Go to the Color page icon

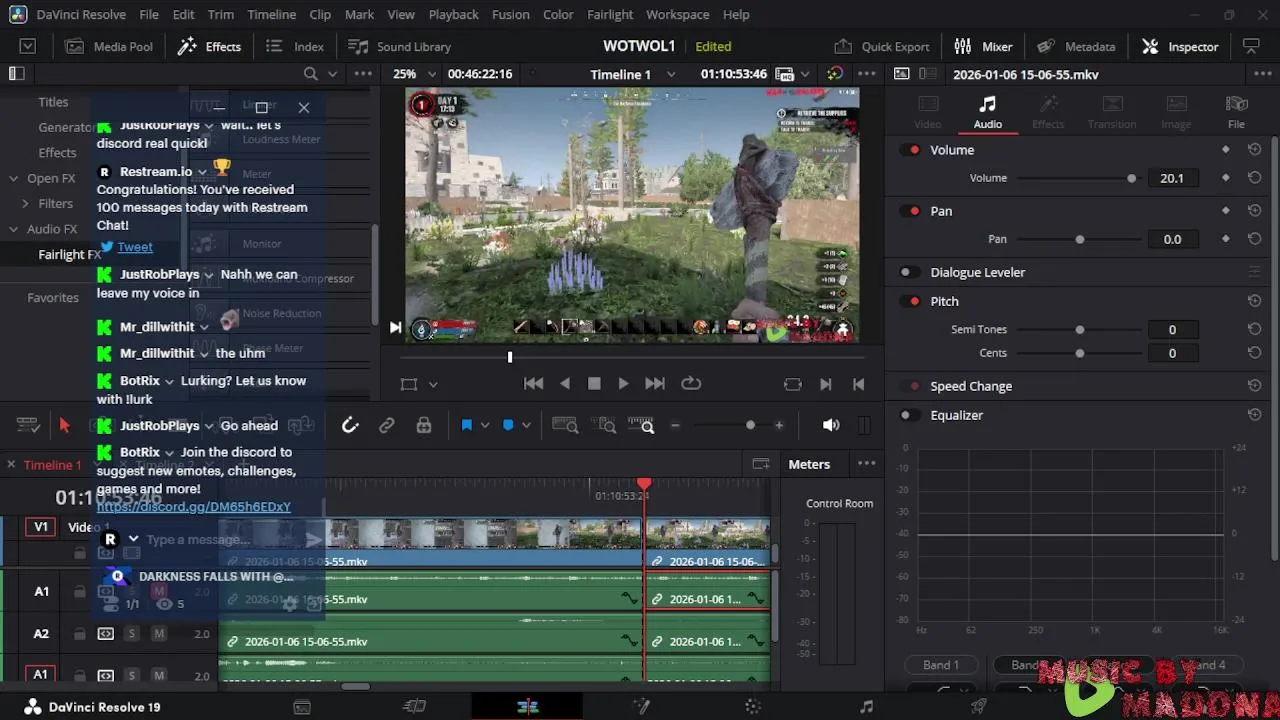753,707
